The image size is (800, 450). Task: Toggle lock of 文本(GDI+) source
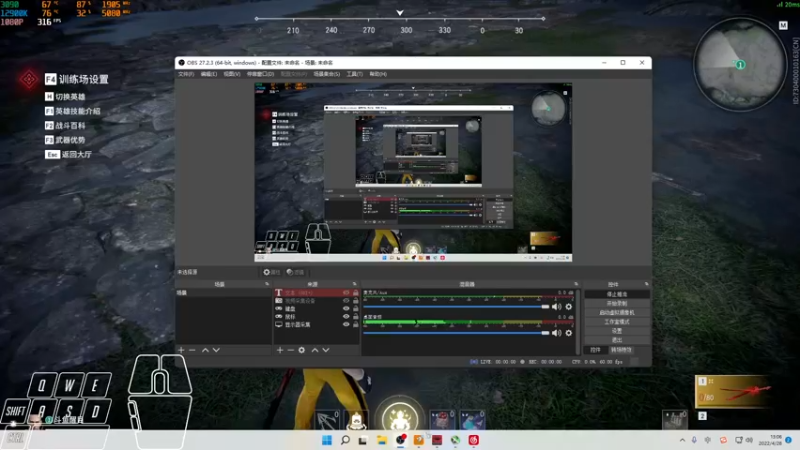pyautogui.click(x=356, y=293)
